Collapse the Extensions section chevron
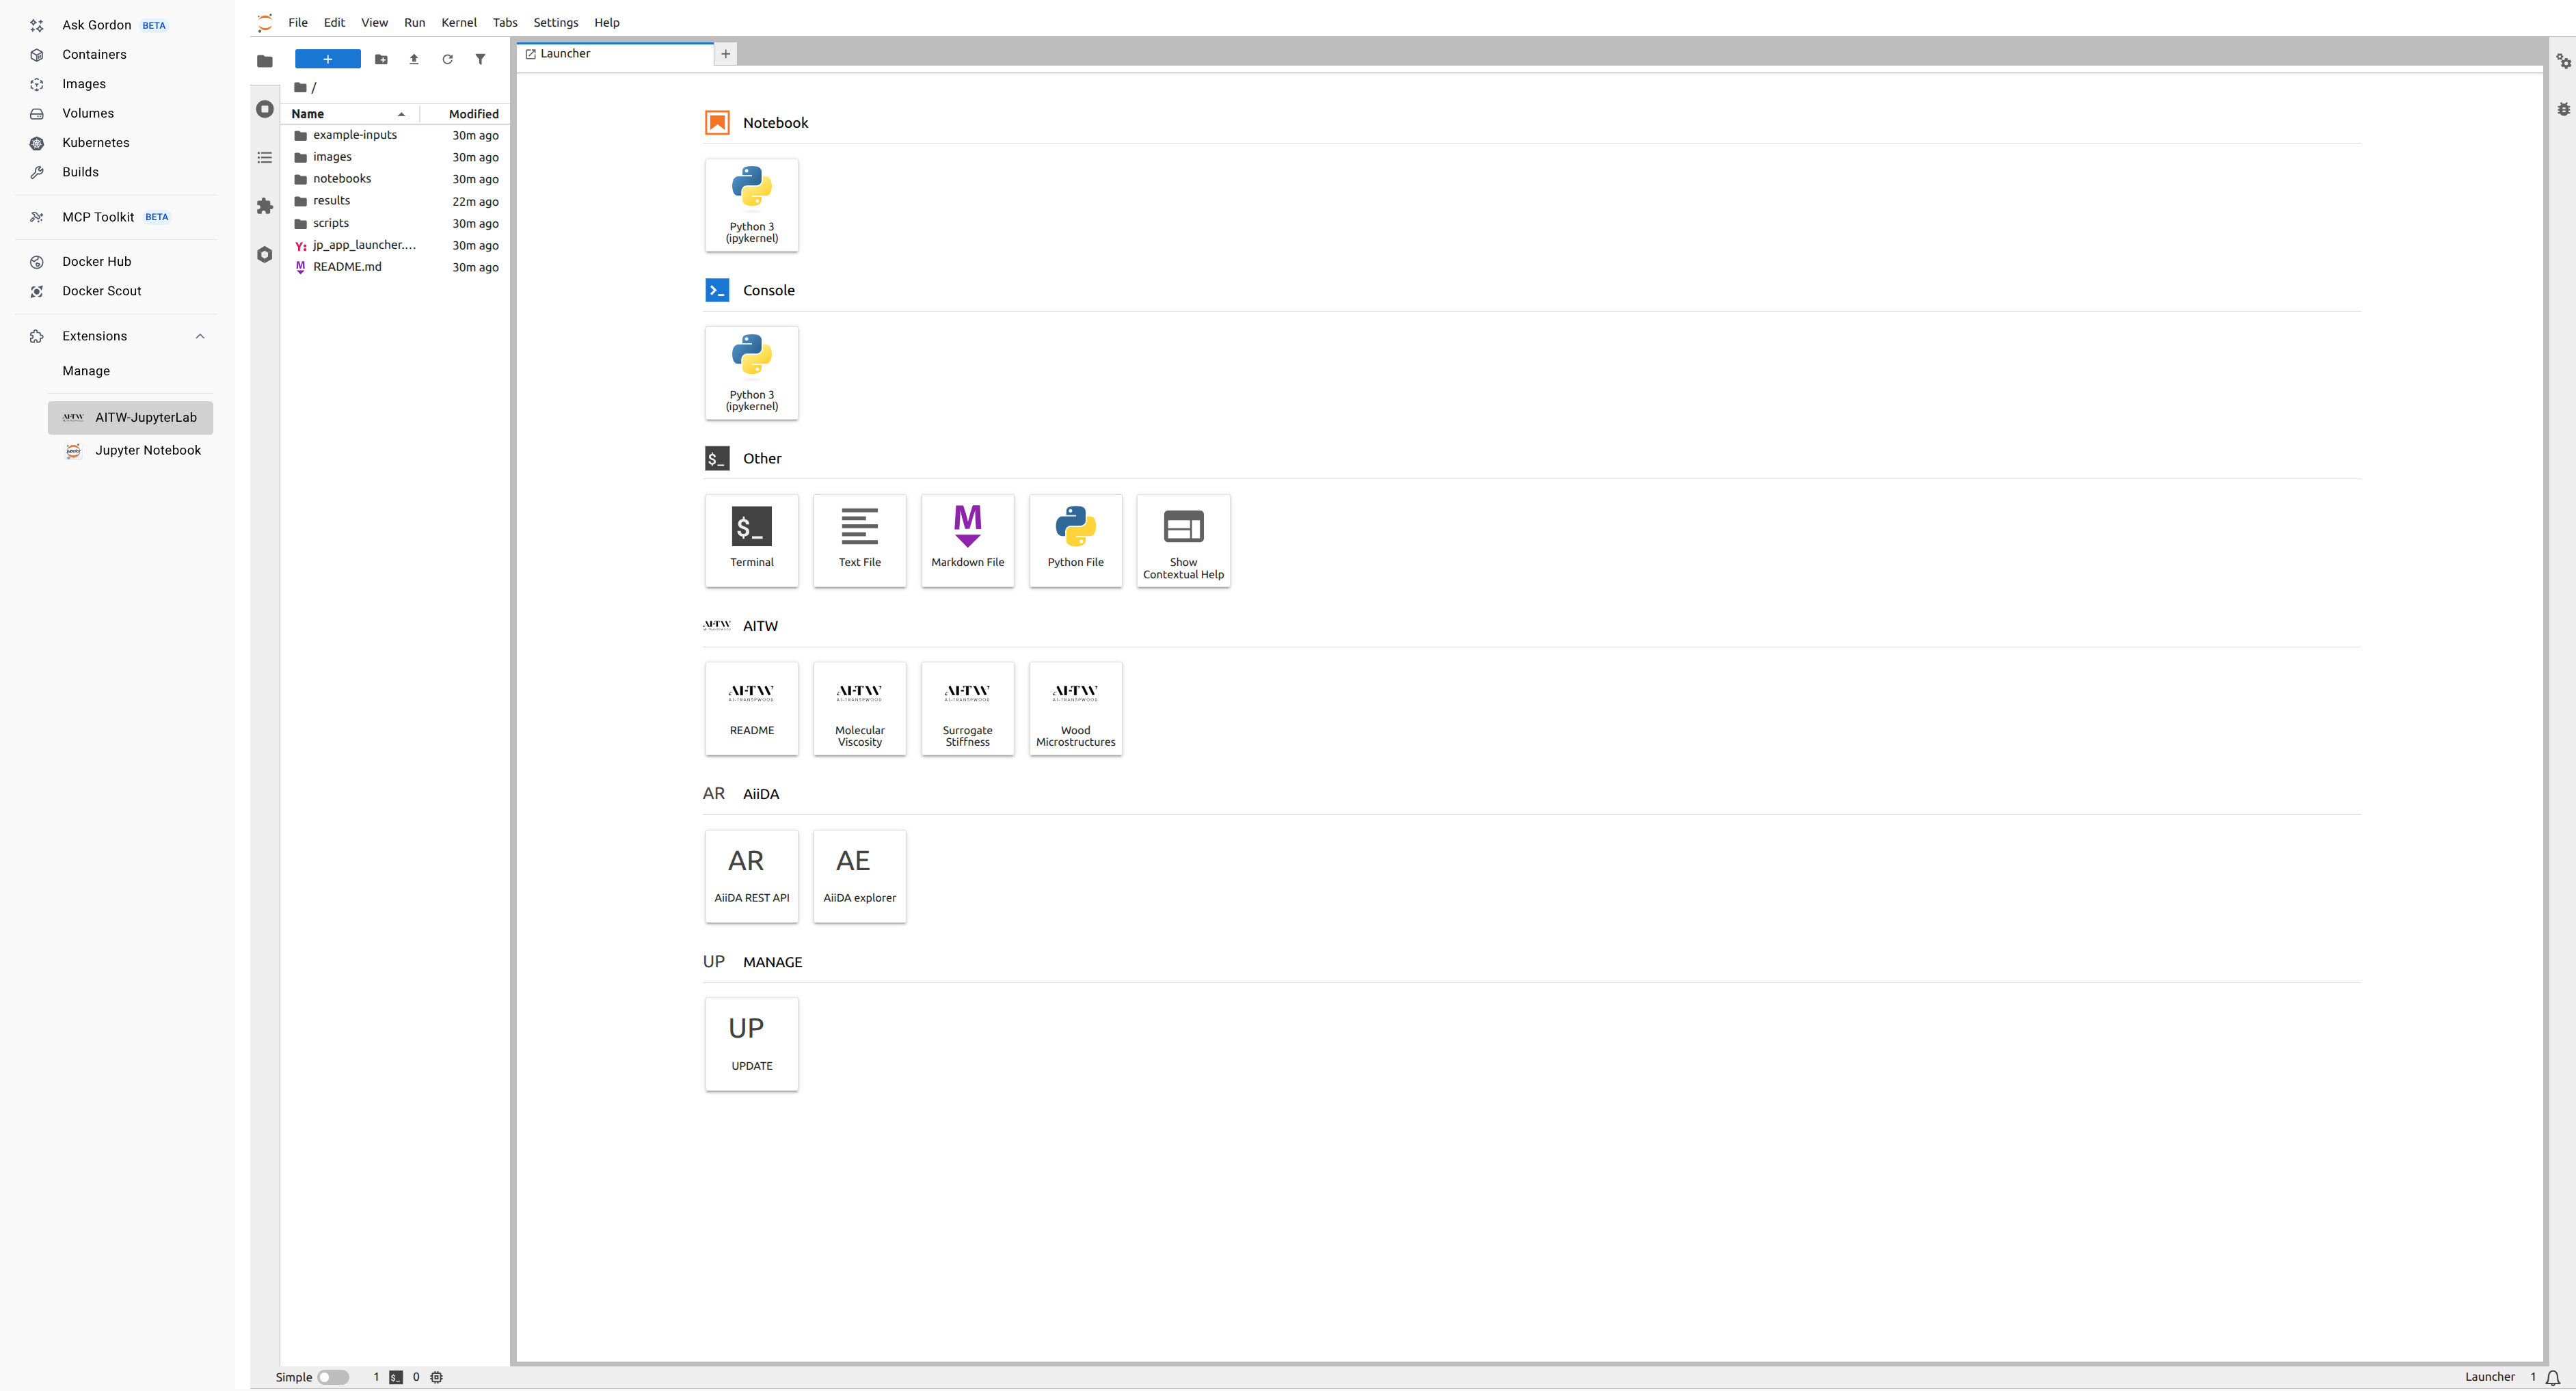Screen dimensions: 2576x1391 click(200, 336)
